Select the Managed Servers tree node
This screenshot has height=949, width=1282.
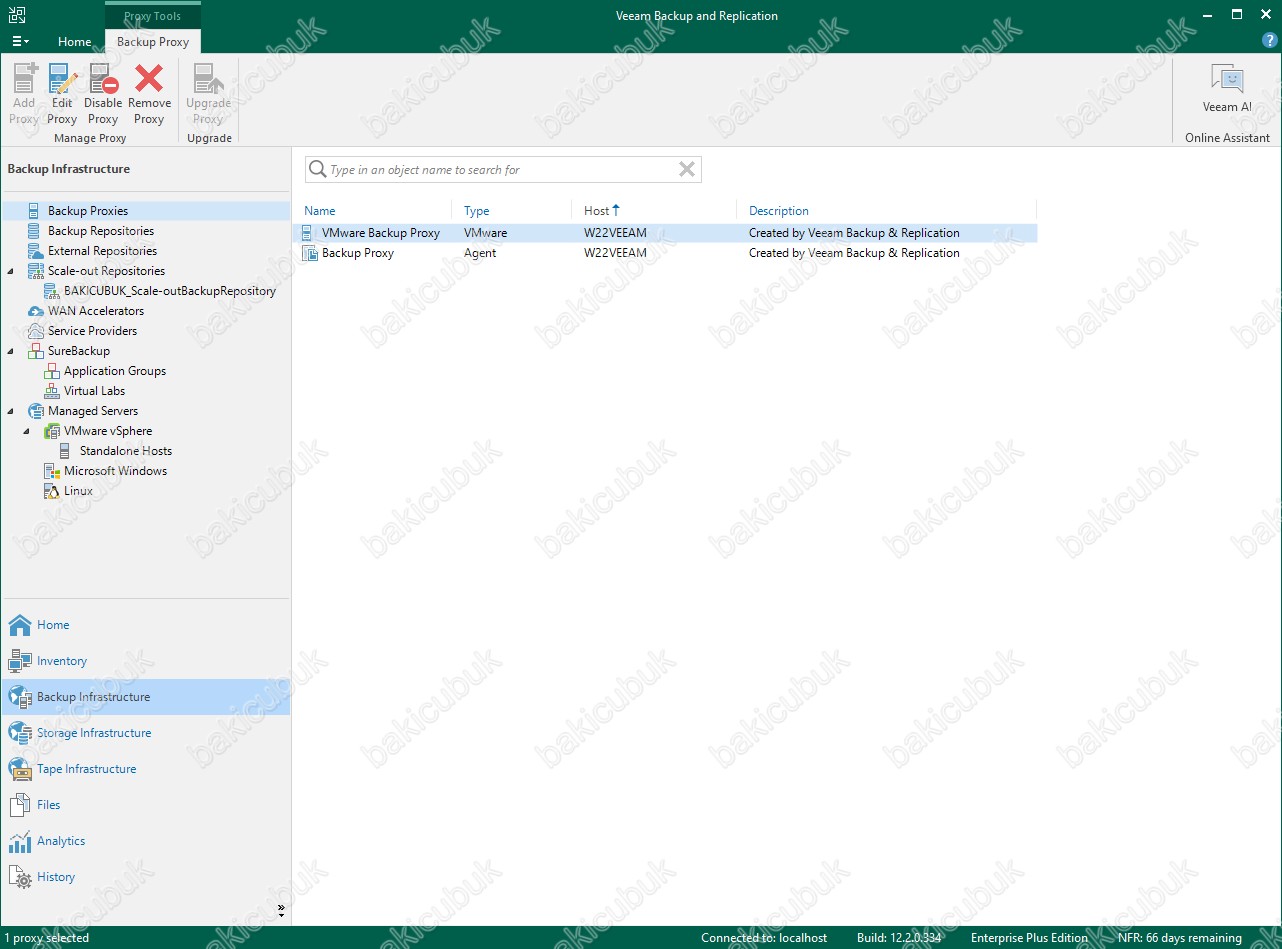click(93, 411)
